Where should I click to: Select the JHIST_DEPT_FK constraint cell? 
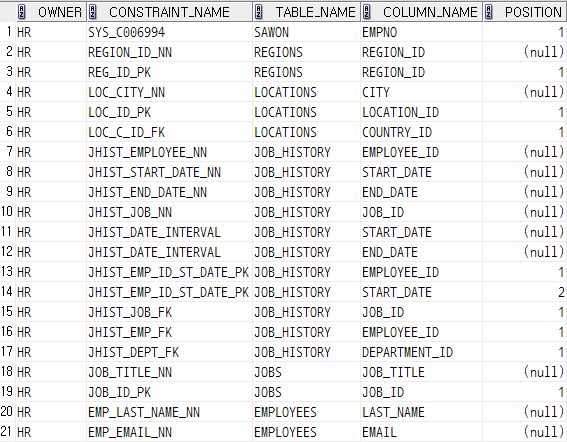[x=169, y=352]
